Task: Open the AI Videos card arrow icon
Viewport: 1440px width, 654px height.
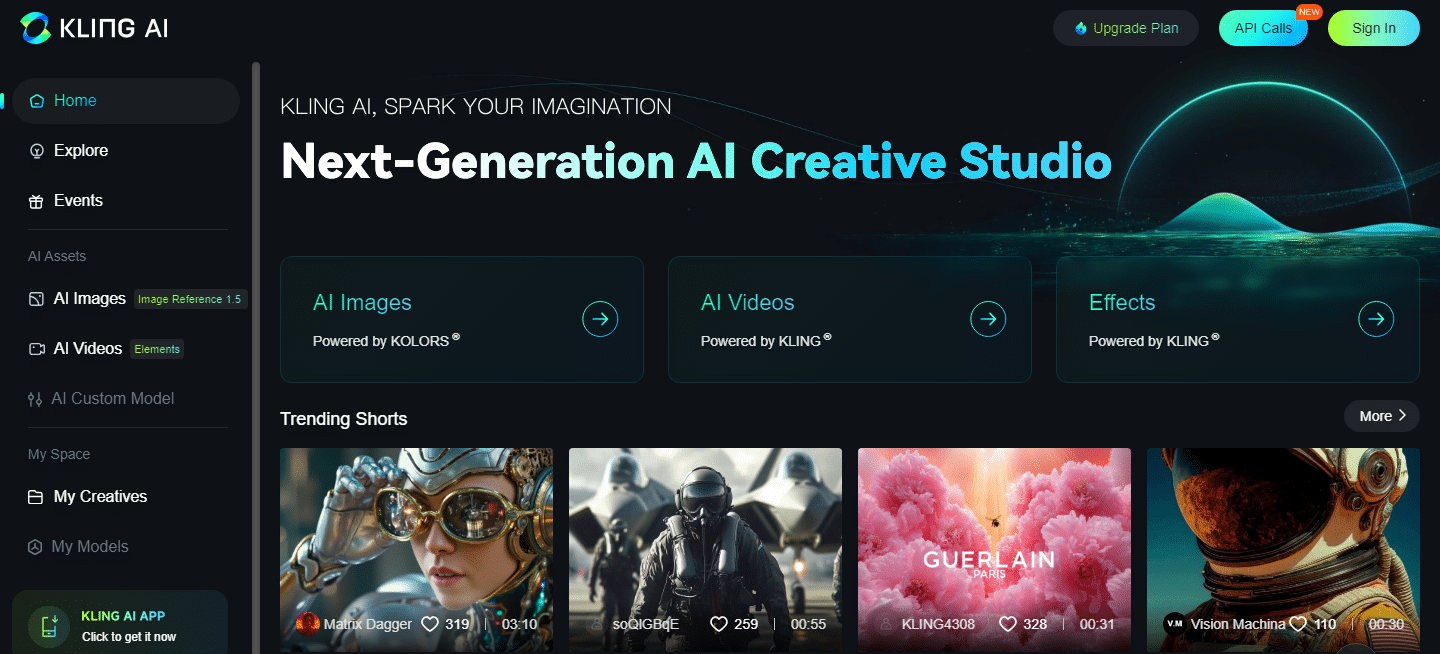Action: pos(988,319)
